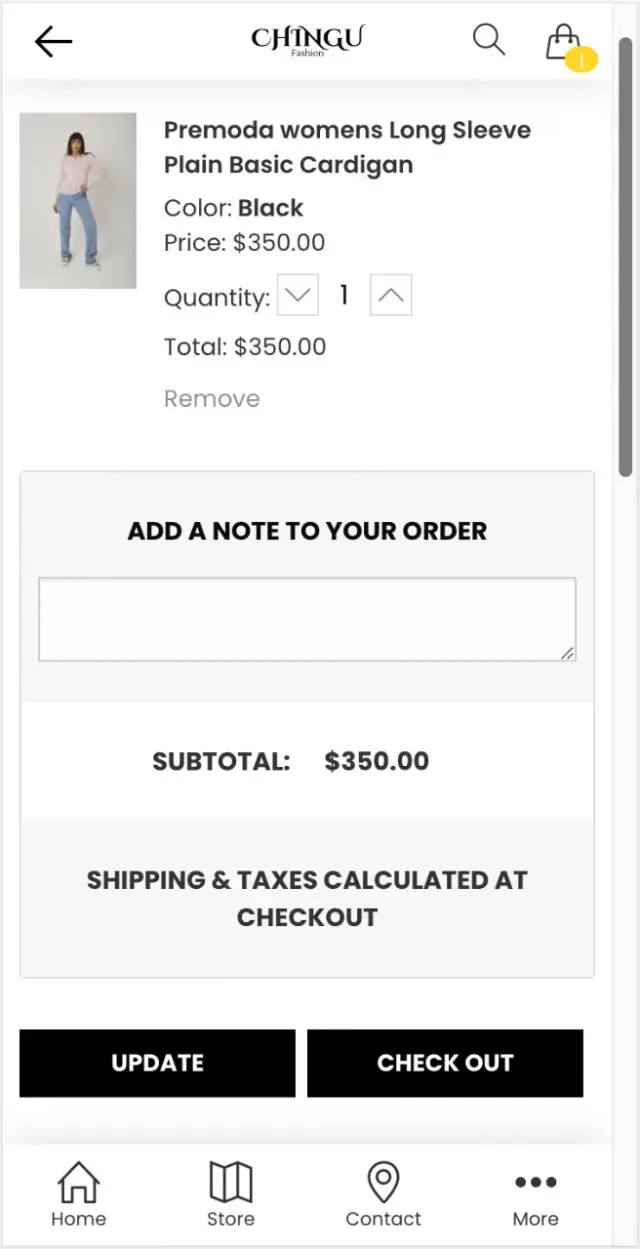Select the Contact tab label
The width and height of the screenshot is (640, 1249).
[x=383, y=1219]
